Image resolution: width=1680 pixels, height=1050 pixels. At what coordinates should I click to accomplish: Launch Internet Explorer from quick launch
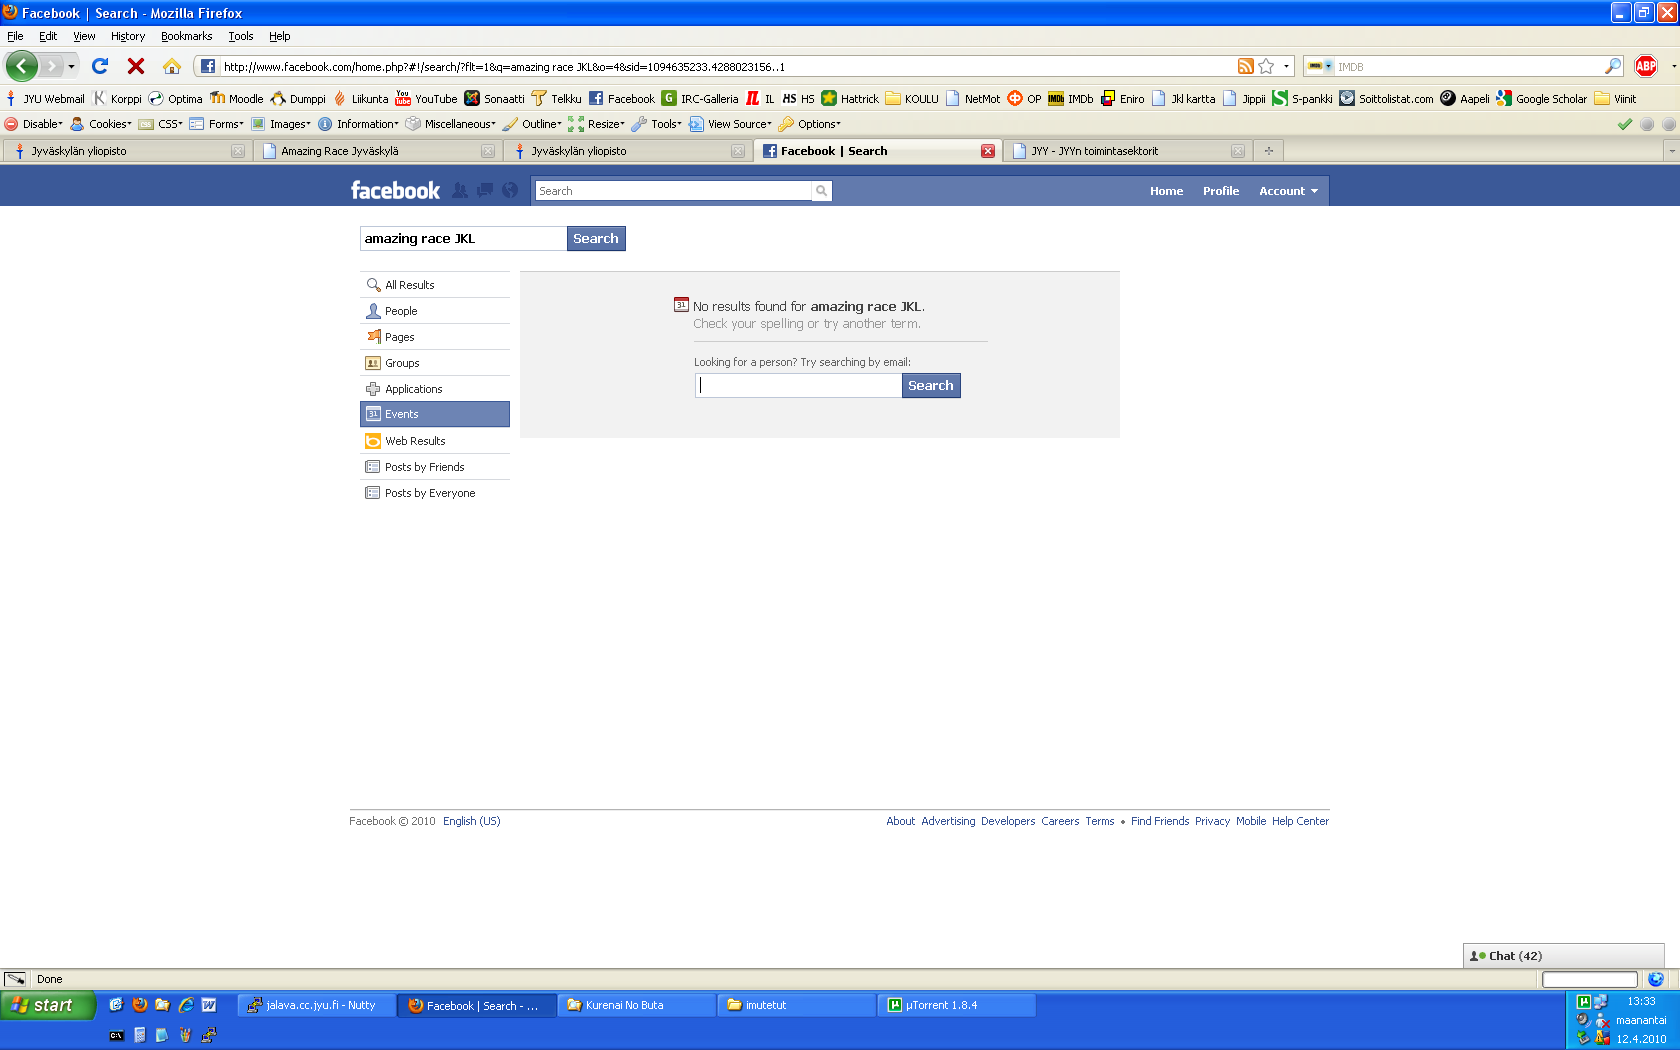click(185, 1005)
